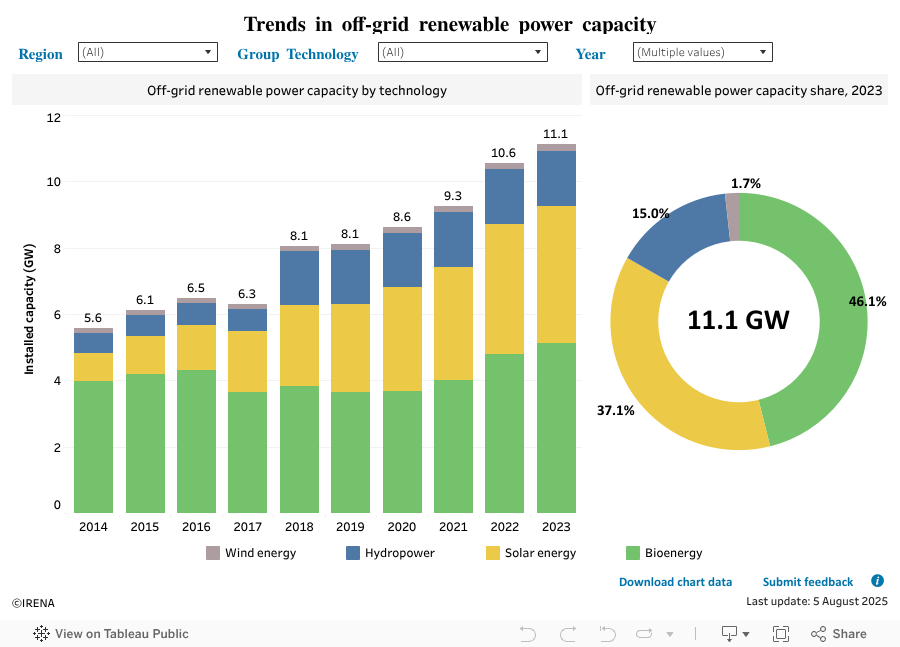Screen dimensions: 900x647
Task: Click the Redo arrow icon
Action: coord(568,634)
